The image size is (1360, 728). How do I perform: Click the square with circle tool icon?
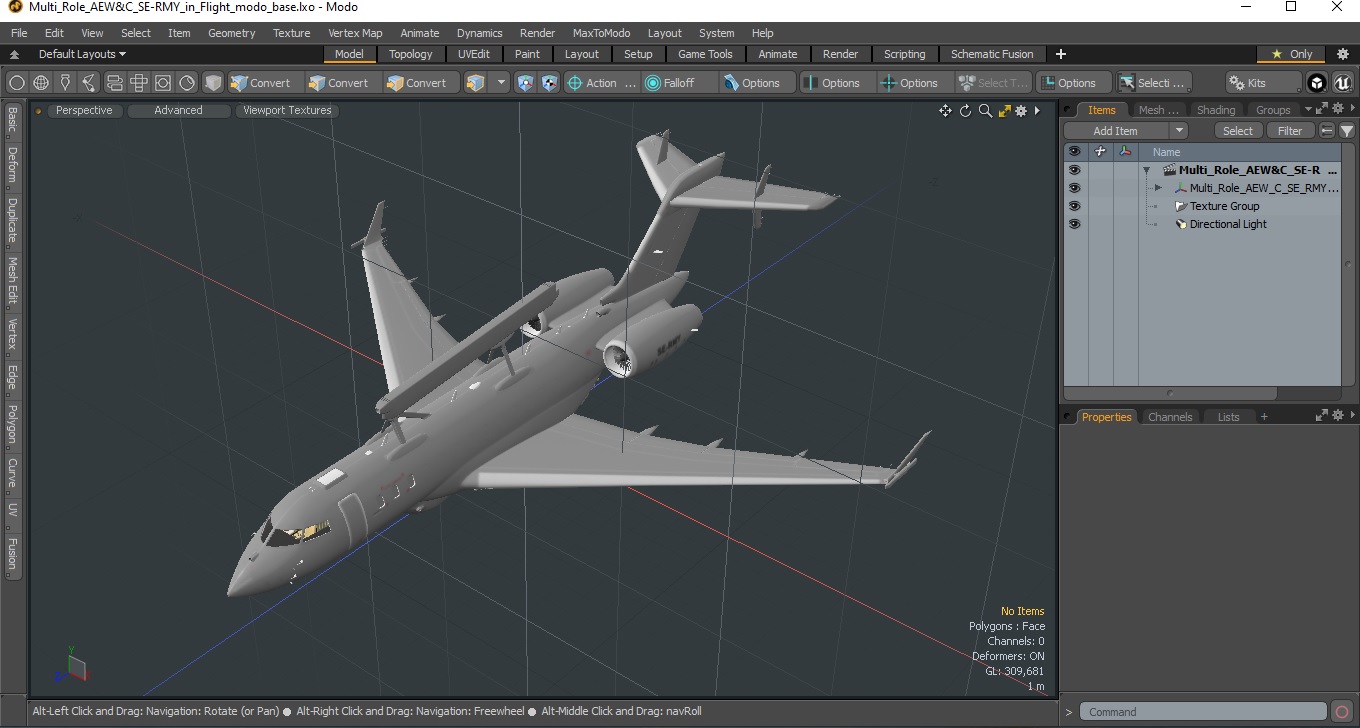pyautogui.click(x=163, y=83)
